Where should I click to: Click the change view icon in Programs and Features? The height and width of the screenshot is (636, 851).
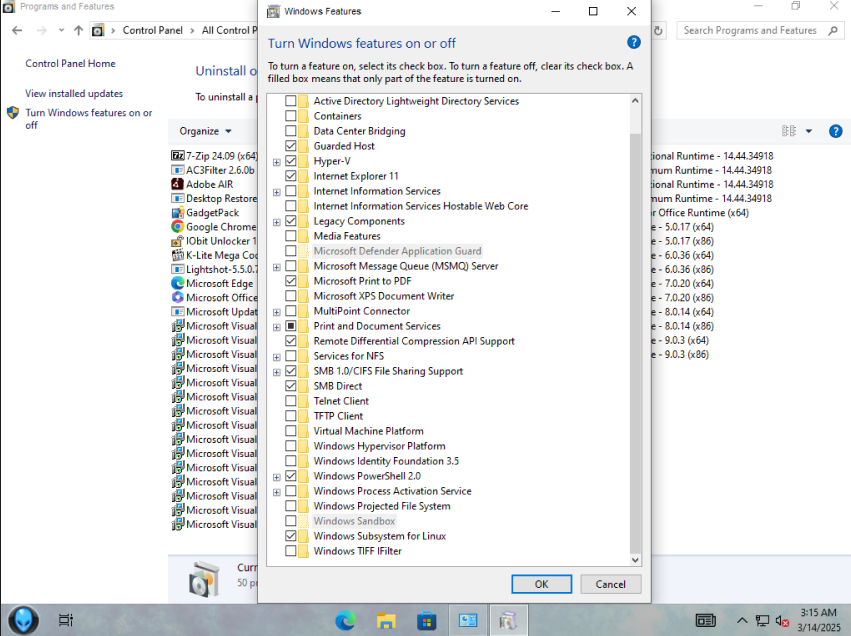point(789,131)
